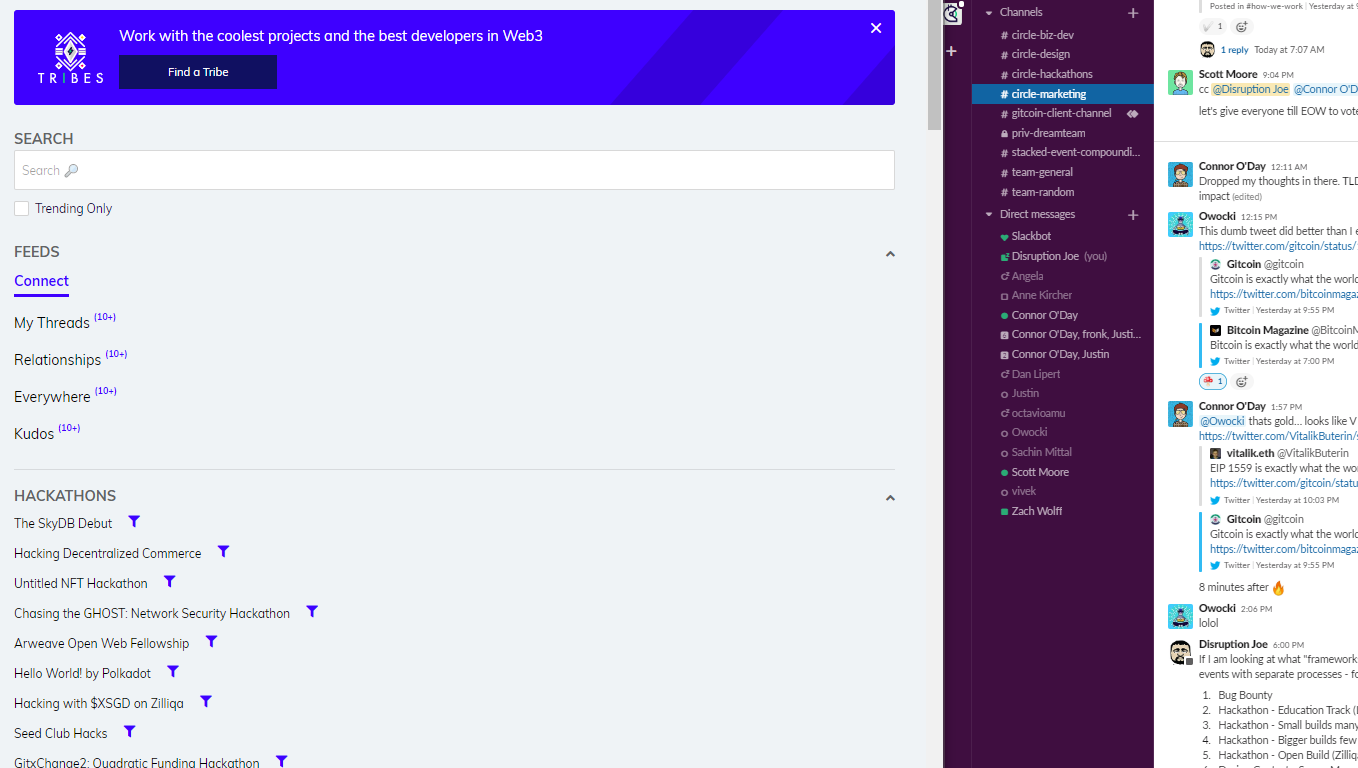Click Owocki's avatar on the 2:06 PM message
The width and height of the screenshot is (1358, 768).
[1181, 616]
